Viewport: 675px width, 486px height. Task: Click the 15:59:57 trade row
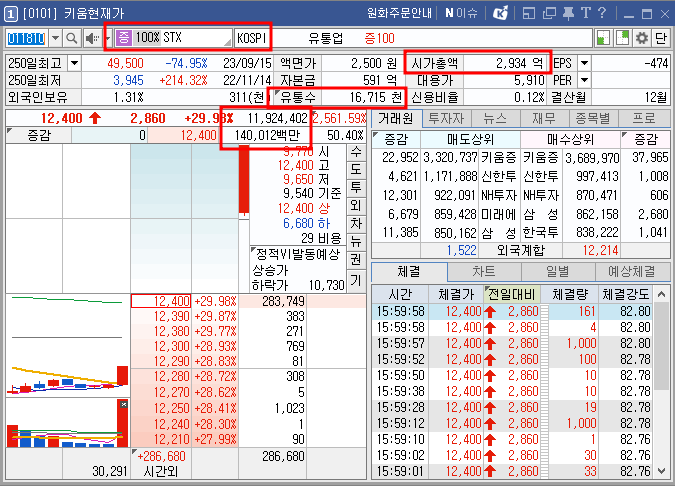coord(513,343)
